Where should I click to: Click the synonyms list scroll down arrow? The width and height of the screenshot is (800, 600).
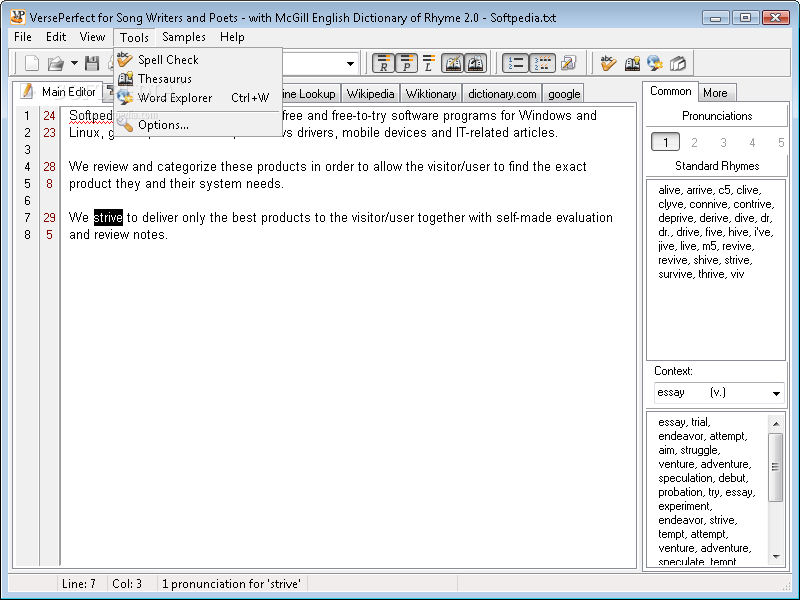776,557
